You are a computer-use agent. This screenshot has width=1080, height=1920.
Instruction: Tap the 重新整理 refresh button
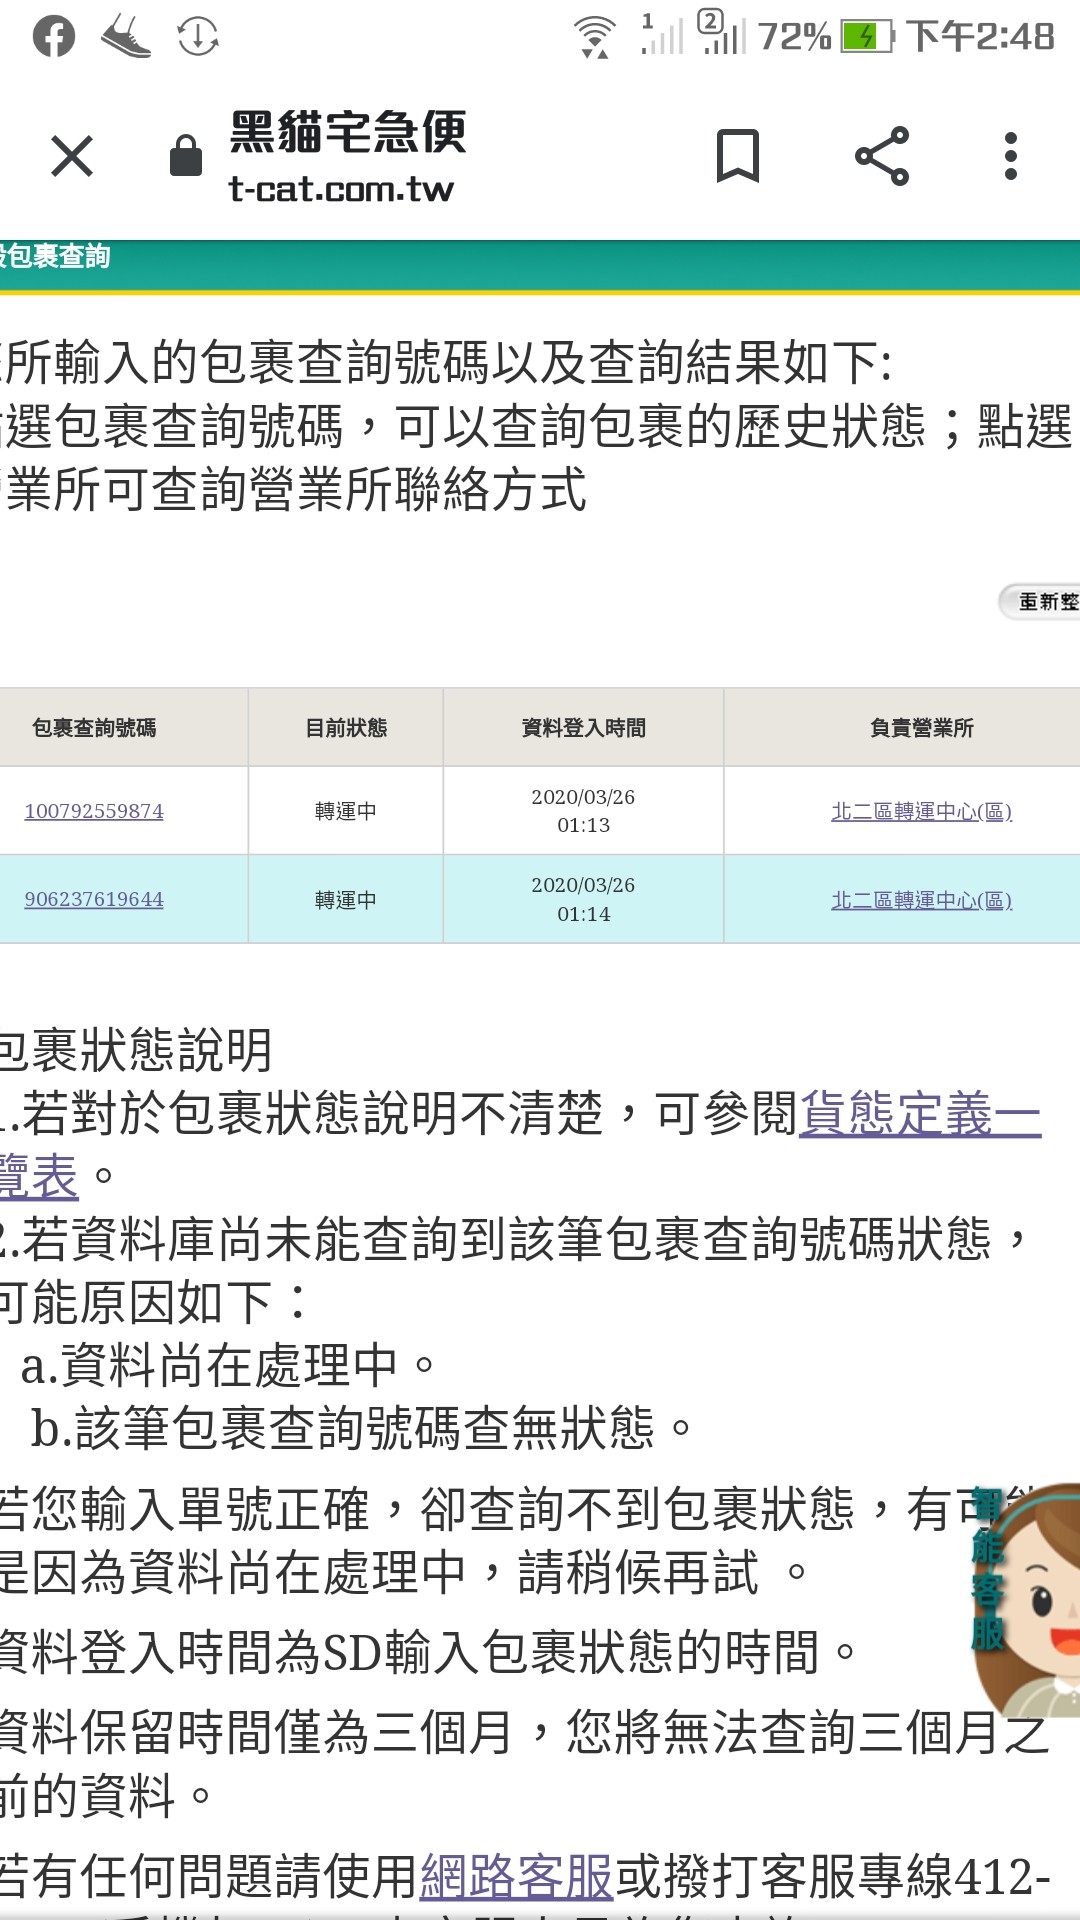(x=1040, y=602)
